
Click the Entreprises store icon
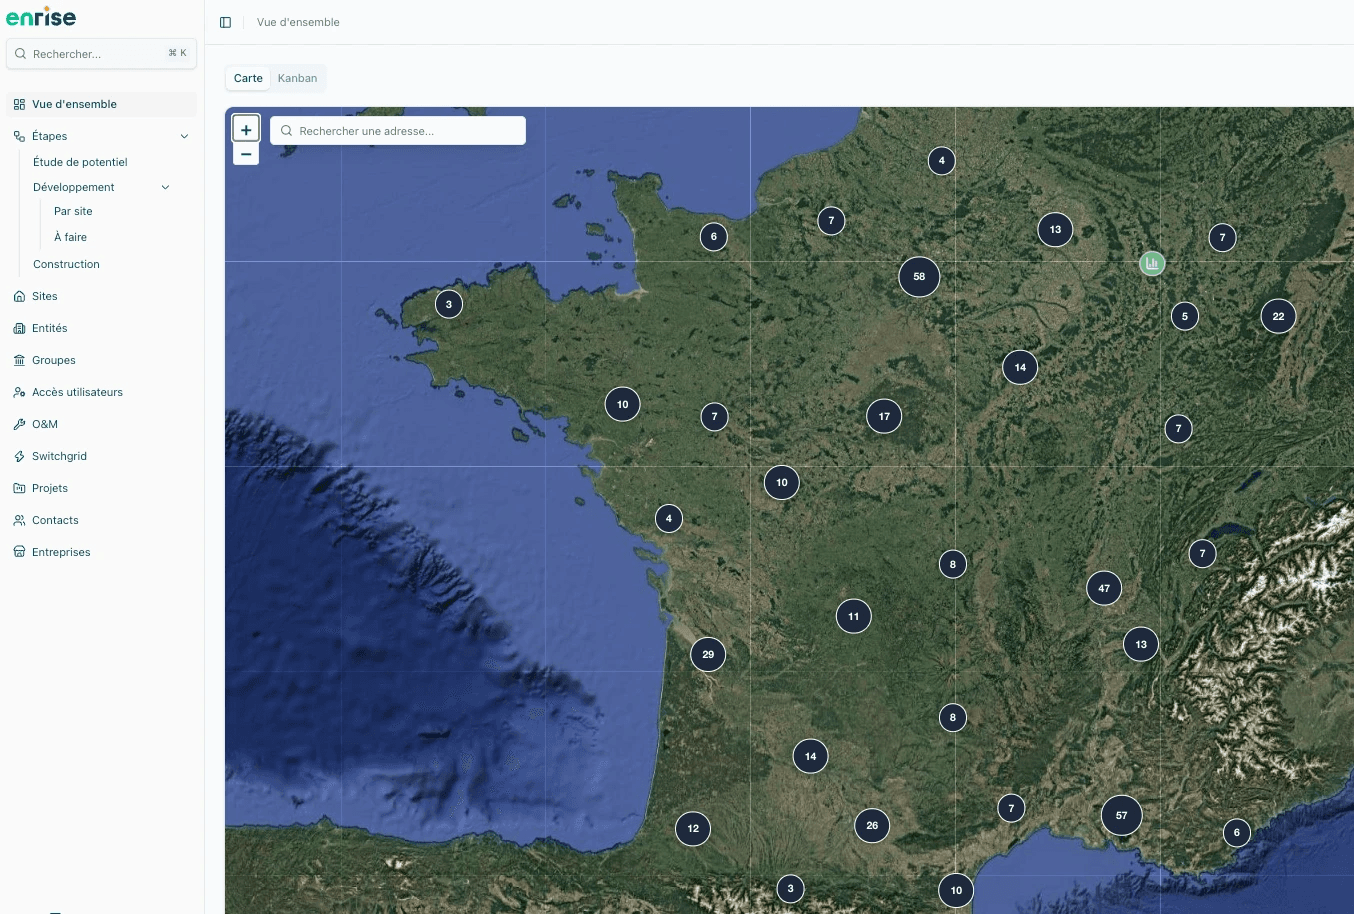[19, 552]
